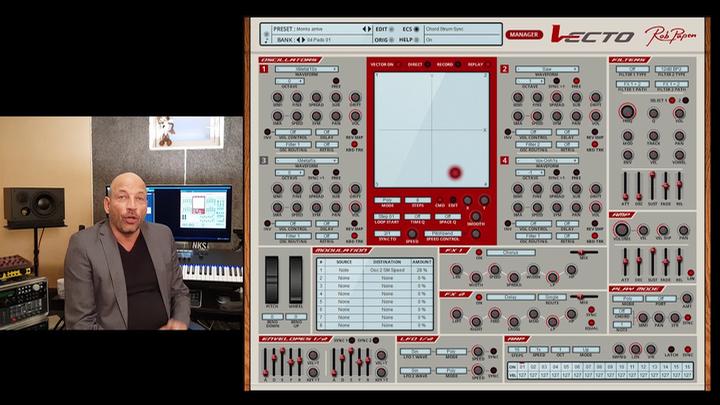The image size is (720, 405).
Task: Click Oscillator 4 VOL knob
Action: pyautogui.click(x=596, y=208)
